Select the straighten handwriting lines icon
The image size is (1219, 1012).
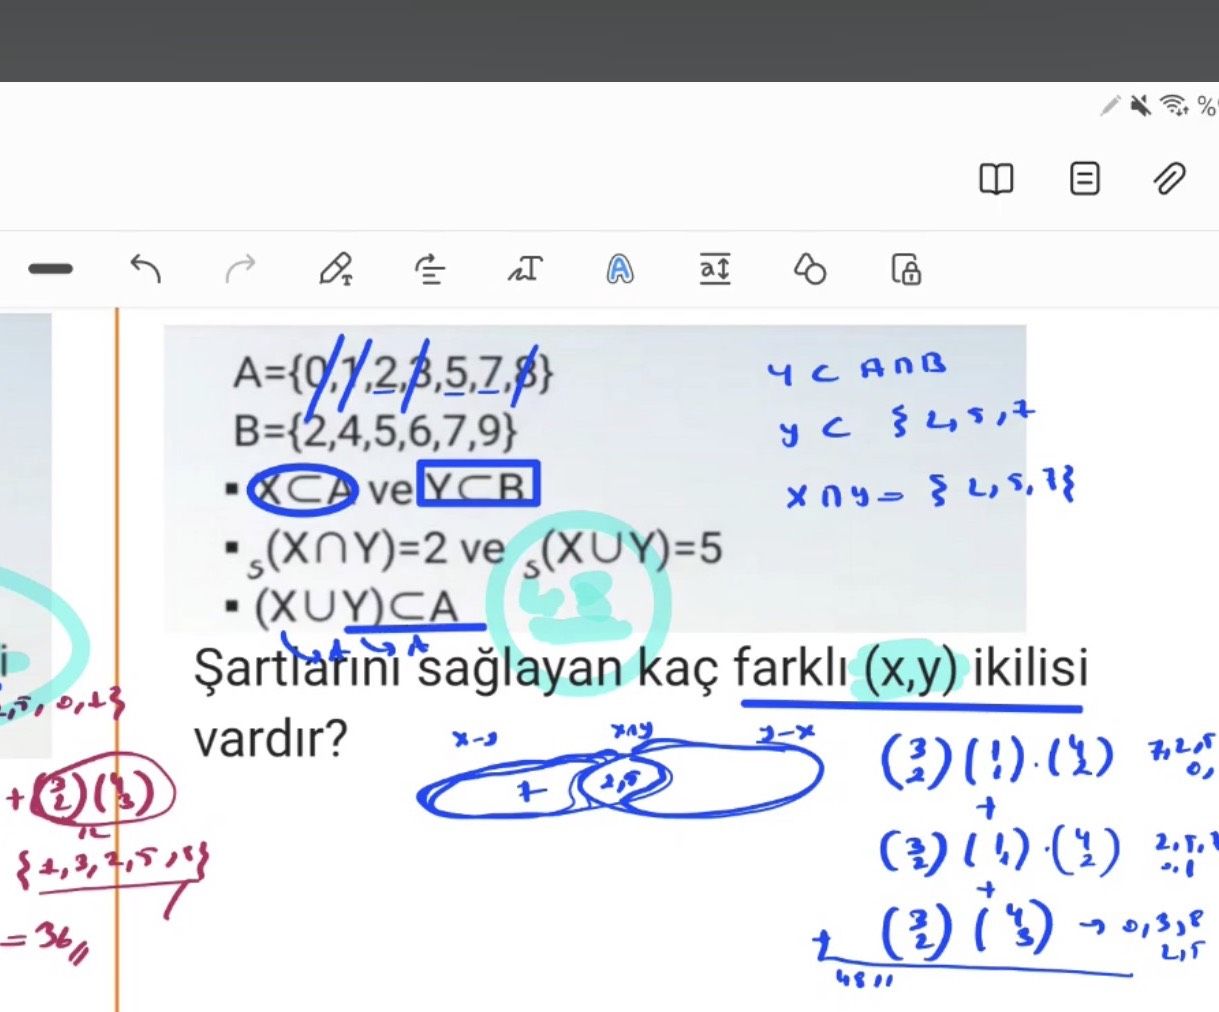coord(430,270)
